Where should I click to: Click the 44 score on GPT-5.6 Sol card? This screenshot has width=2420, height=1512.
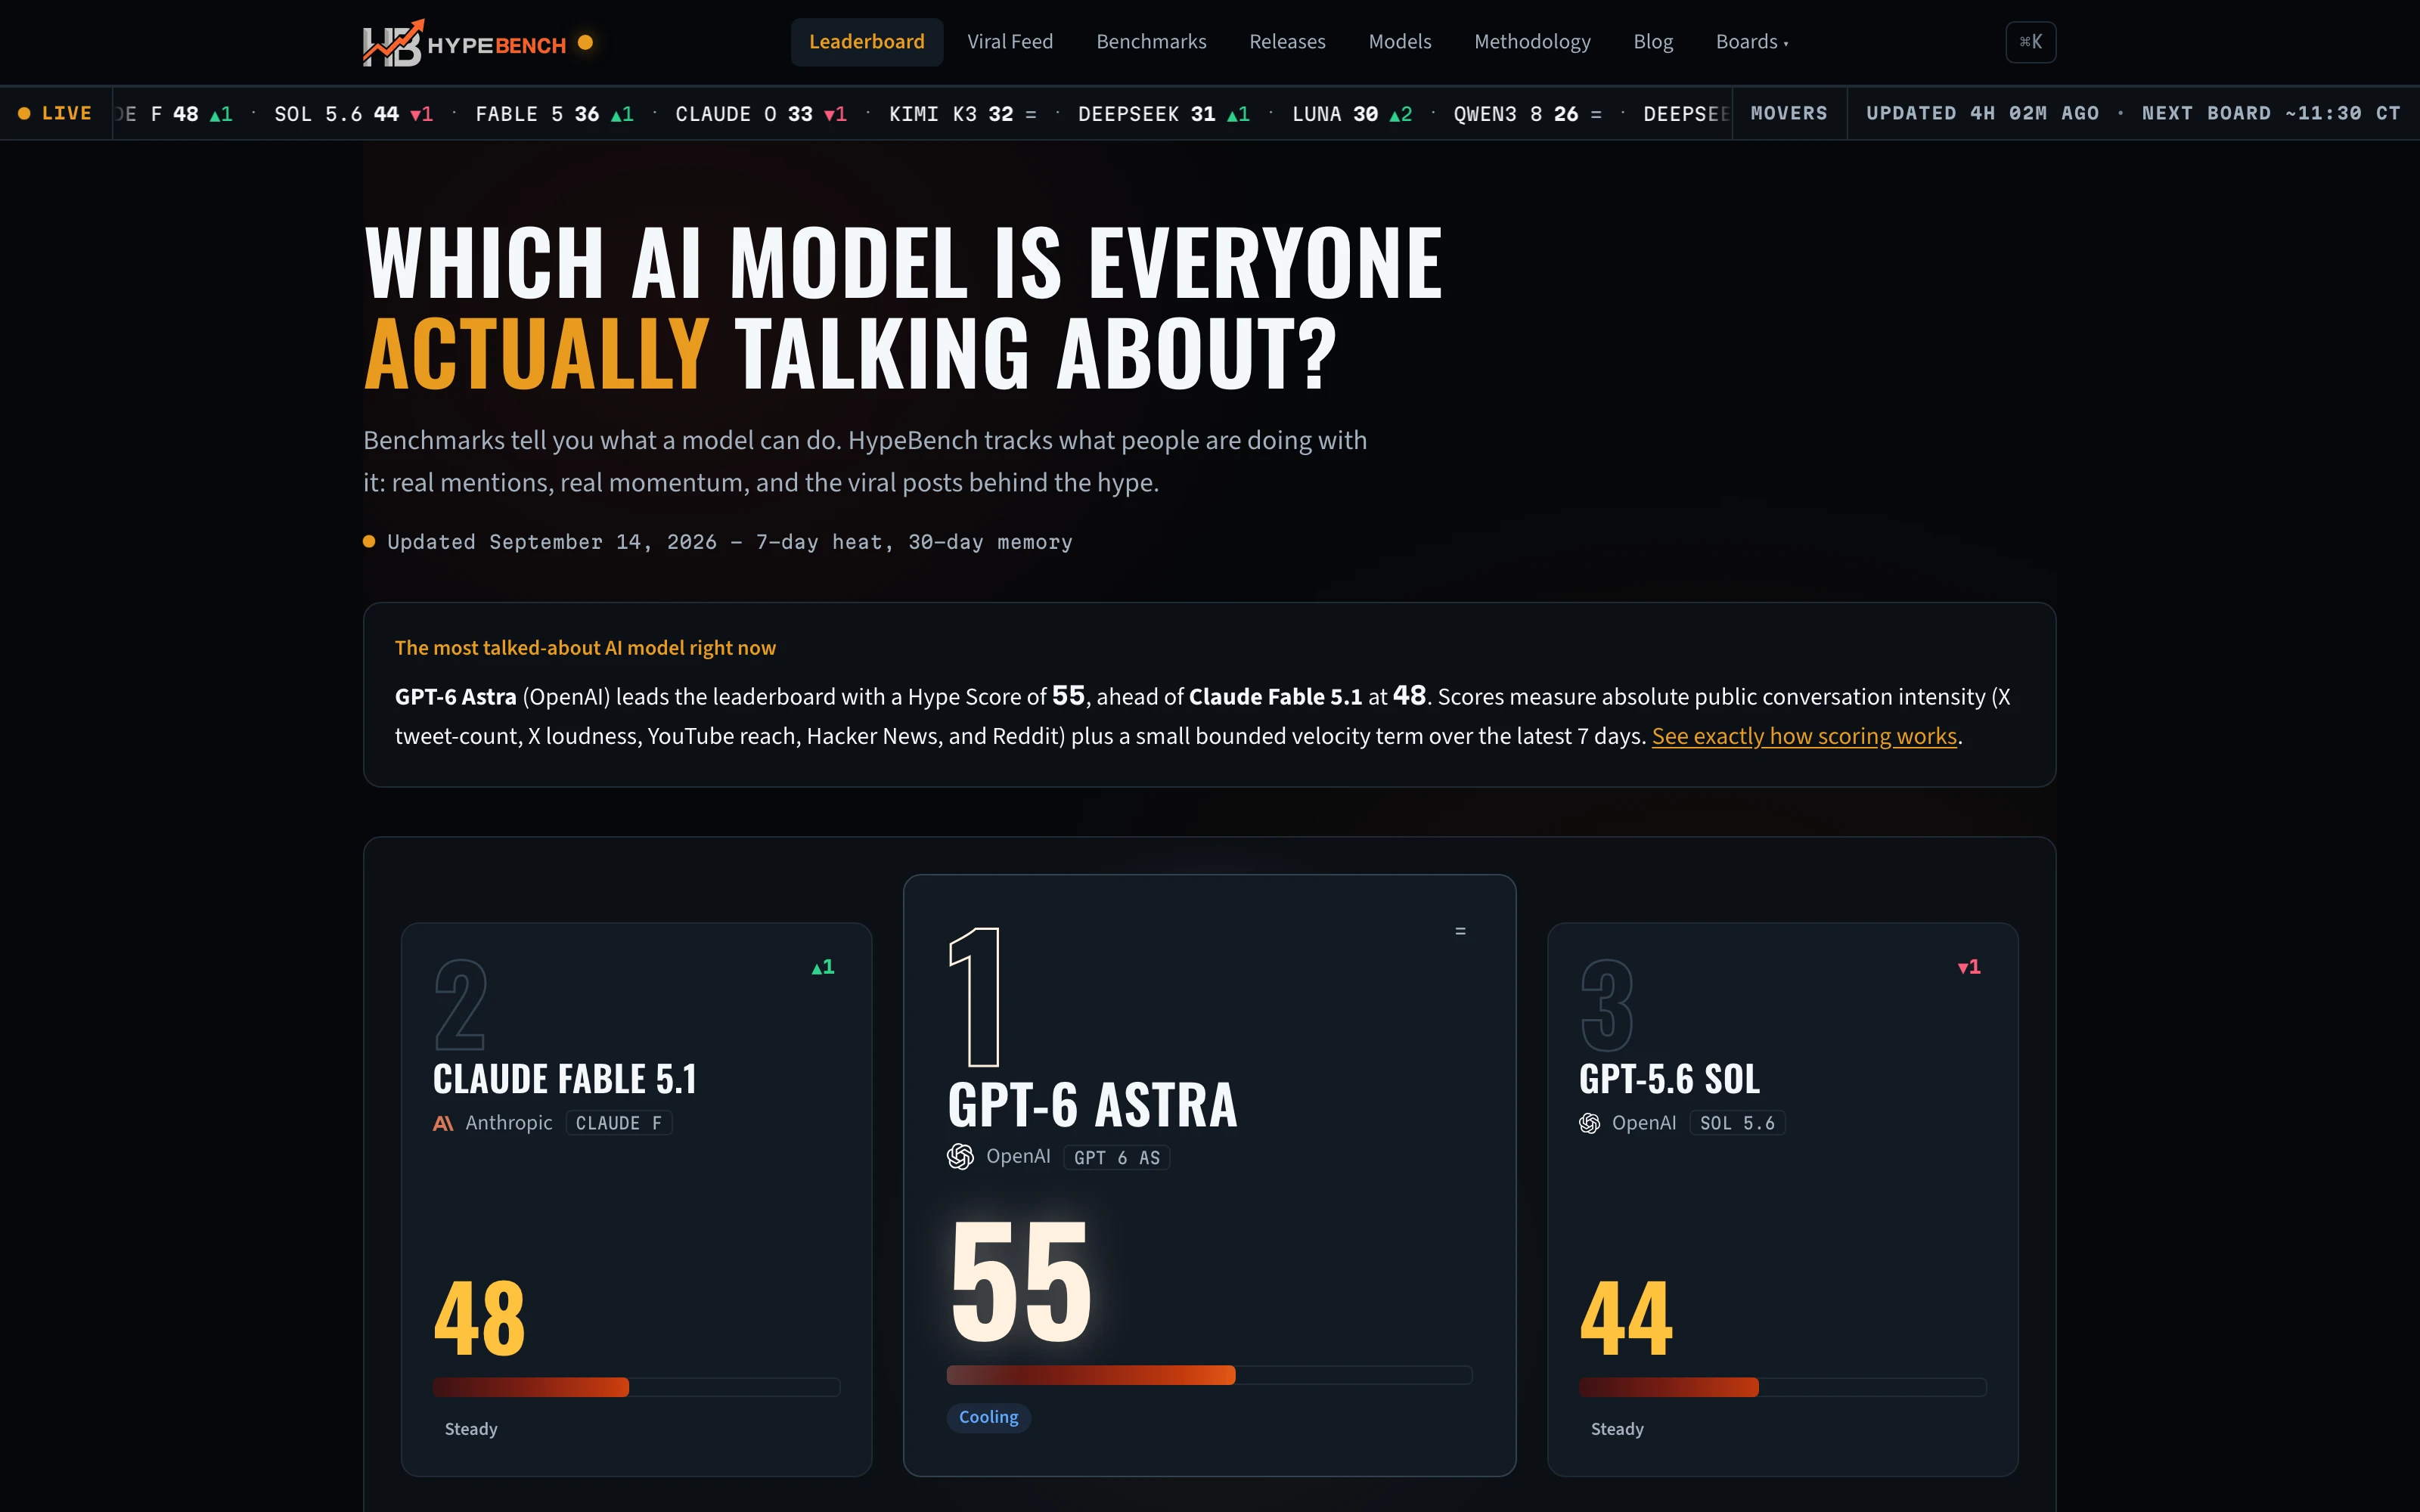[1626, 1319]
